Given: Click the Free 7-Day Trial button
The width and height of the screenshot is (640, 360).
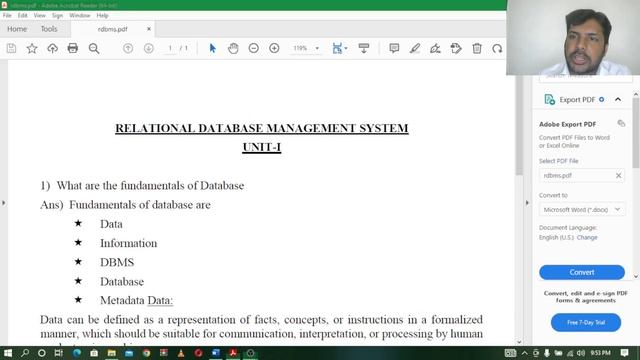Looking at the screenshot, I should 586,322.
